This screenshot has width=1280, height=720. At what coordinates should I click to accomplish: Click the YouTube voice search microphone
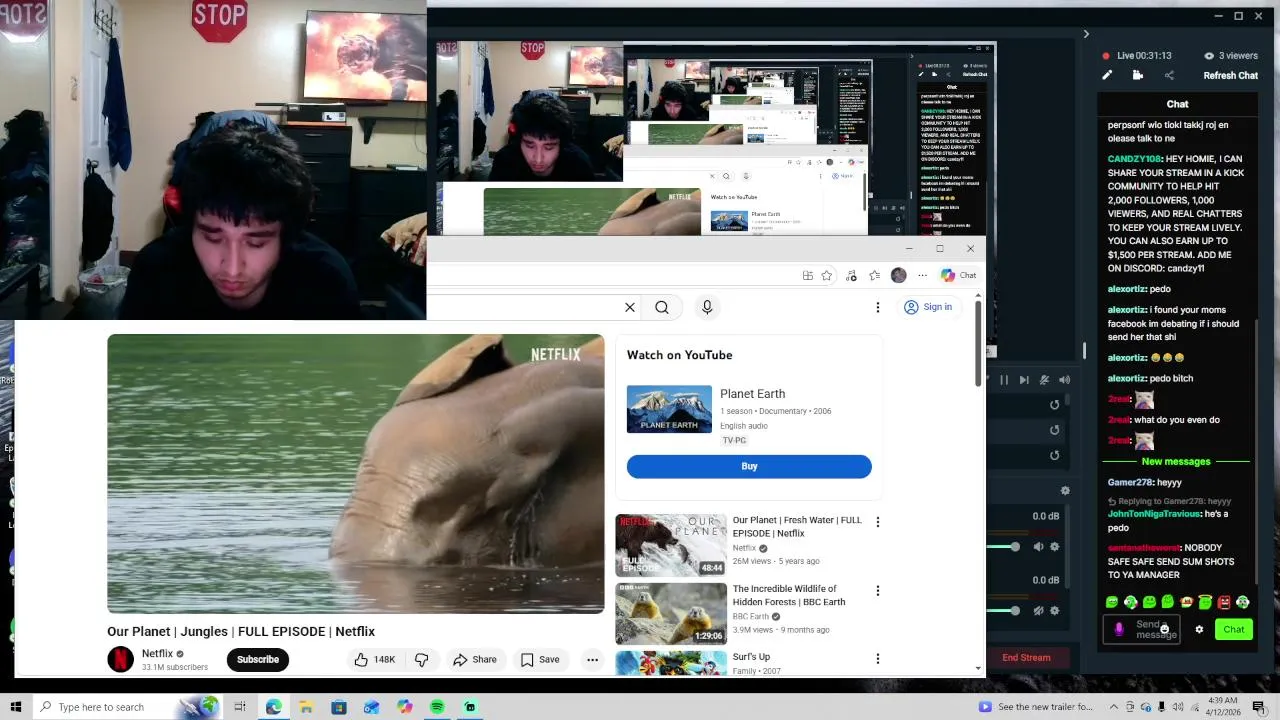pos(707,307)
